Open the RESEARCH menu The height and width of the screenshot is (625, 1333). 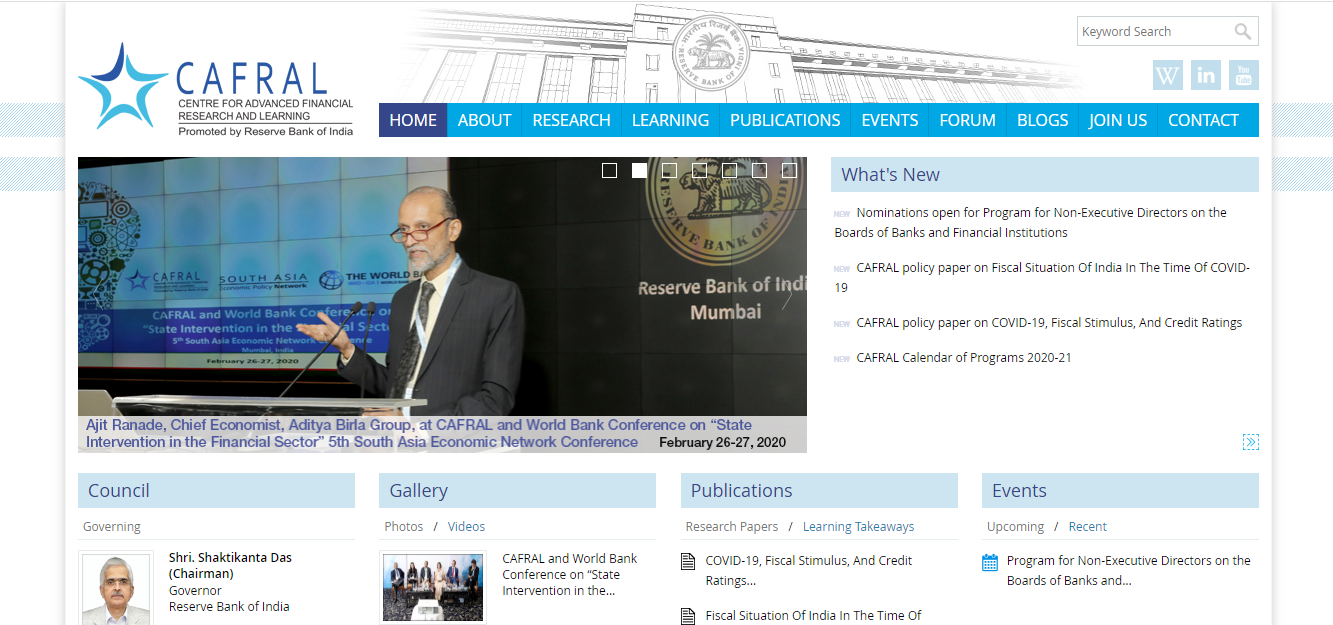click(571, 120)
